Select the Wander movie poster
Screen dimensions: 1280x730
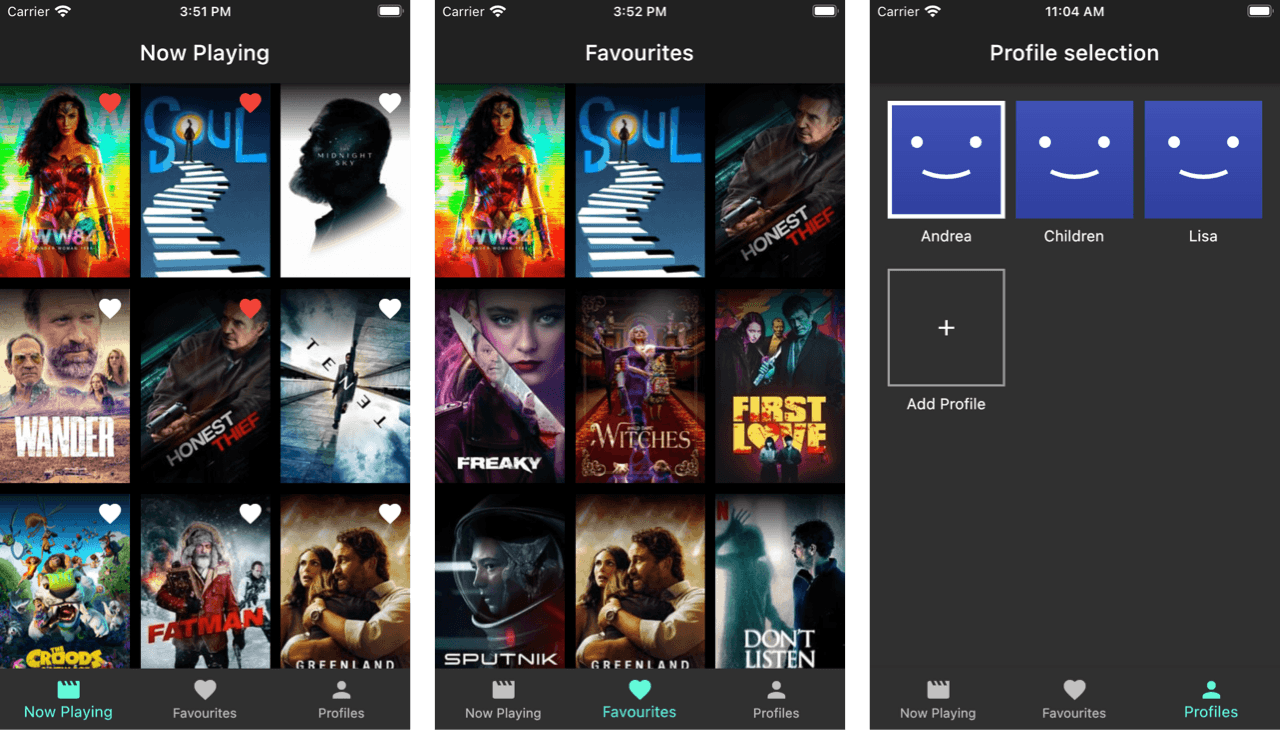tap(65, 386)
